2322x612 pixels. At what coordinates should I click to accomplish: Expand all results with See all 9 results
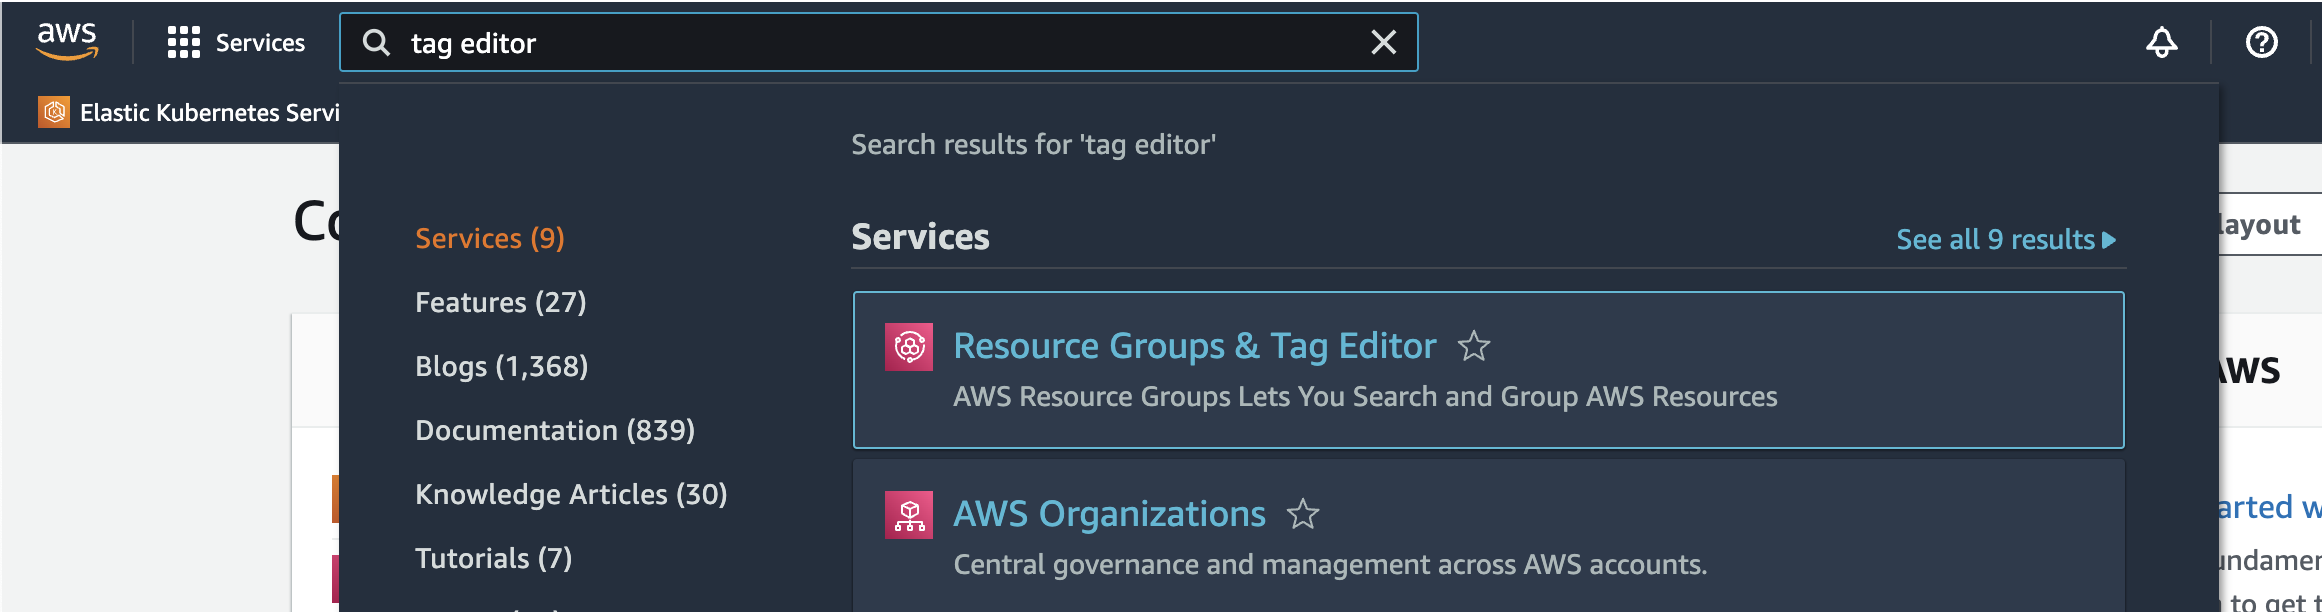point(2003,239)
